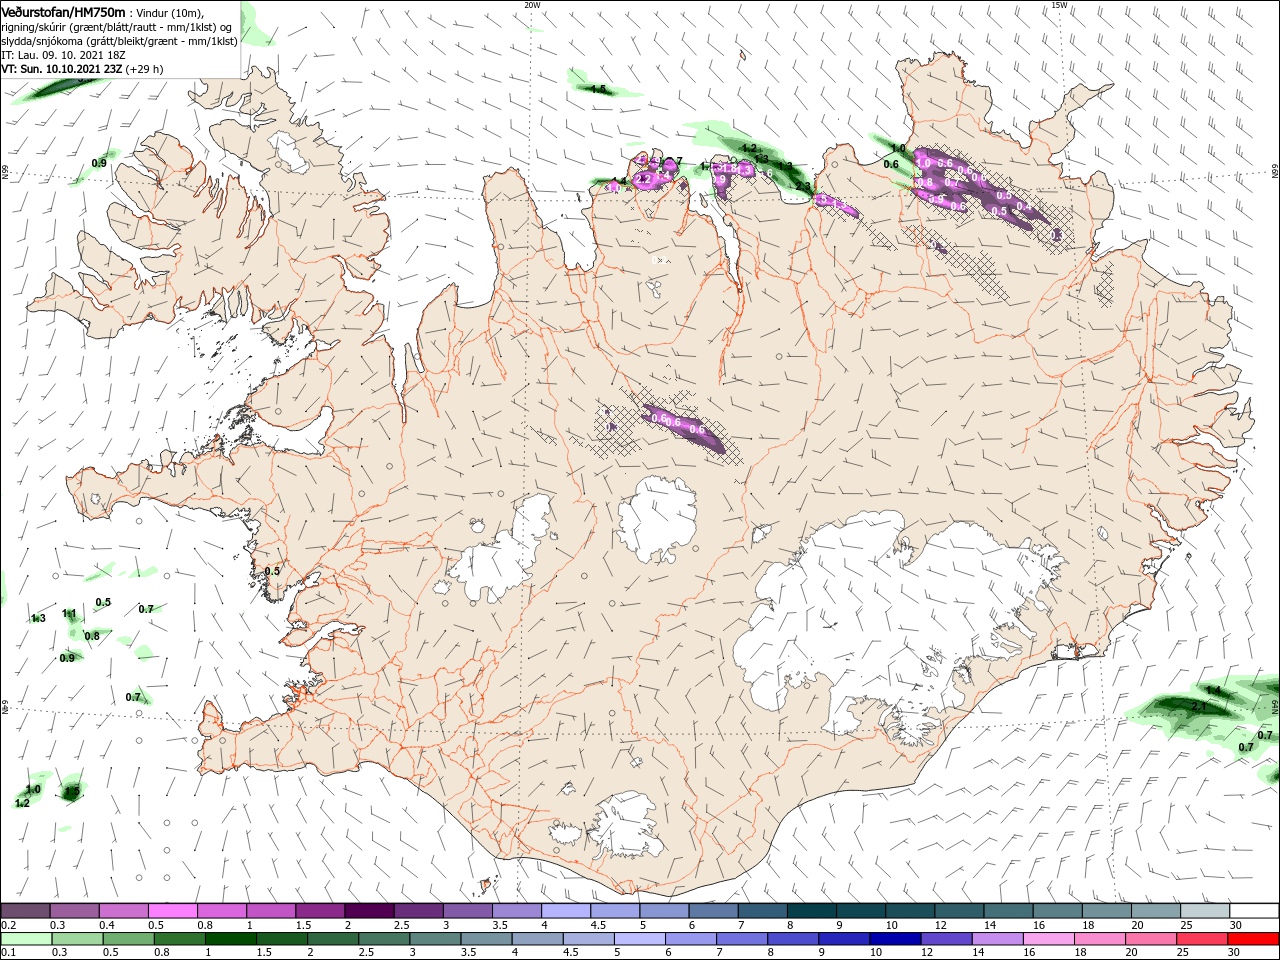Image resolution: width=1280 pixels, height=960 pixels.
Task: Pick bright pink snow swatch between 0.5 and 0.8
Action: (172, 911)
